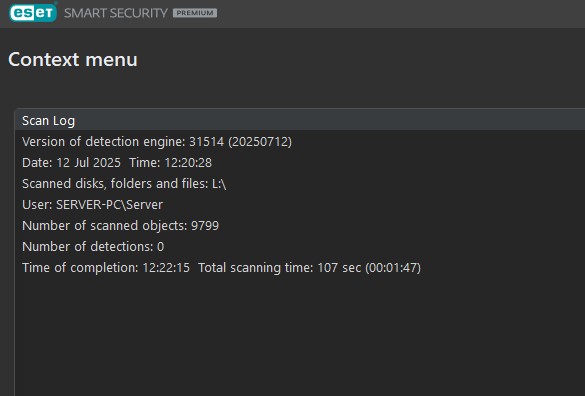Click the PREMIUM edition badge
This screenshot has width=585, height=396.
[x=195, y=13]
